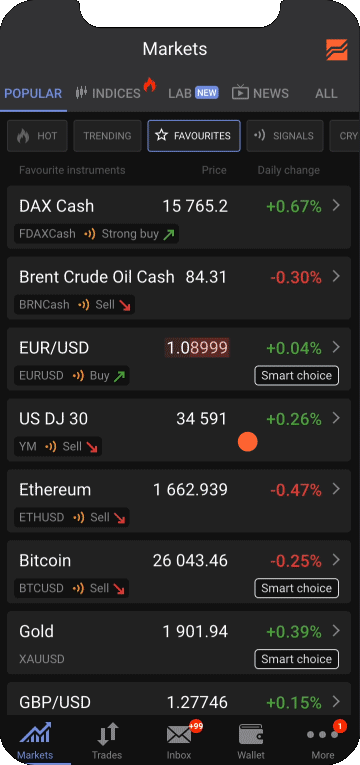Open the Inbox envelope icon
The image size is (360, 765).
coord(179,735)
